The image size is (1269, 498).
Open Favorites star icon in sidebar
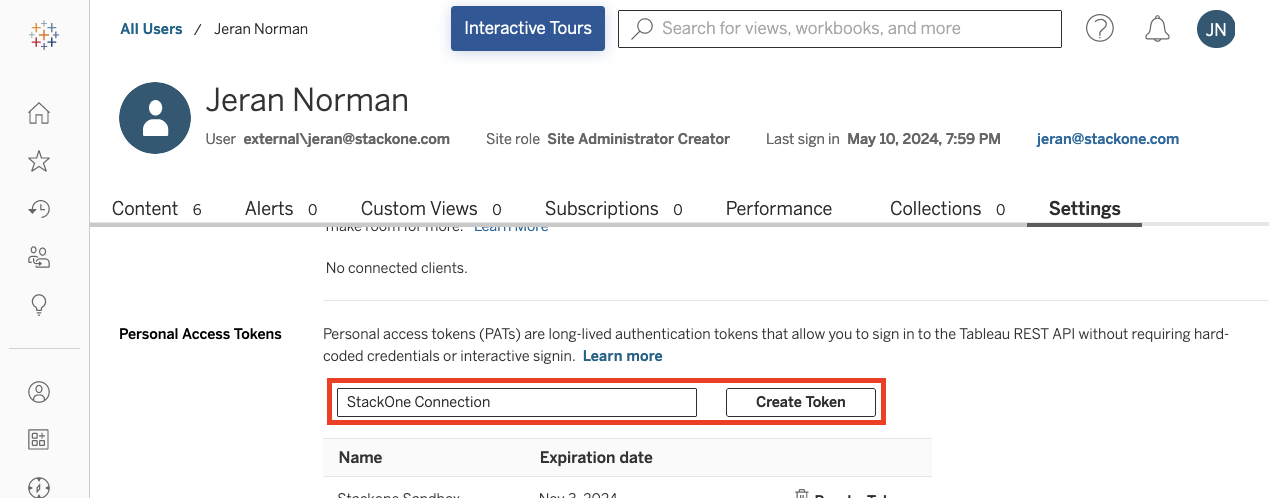[x=39, y=161]
